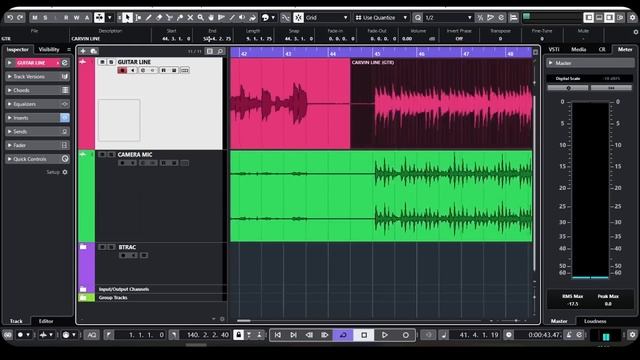Viewport: 640px width, 360px height.
Task: Toggle global Read R automation button
Action: [x=66, y=18]
